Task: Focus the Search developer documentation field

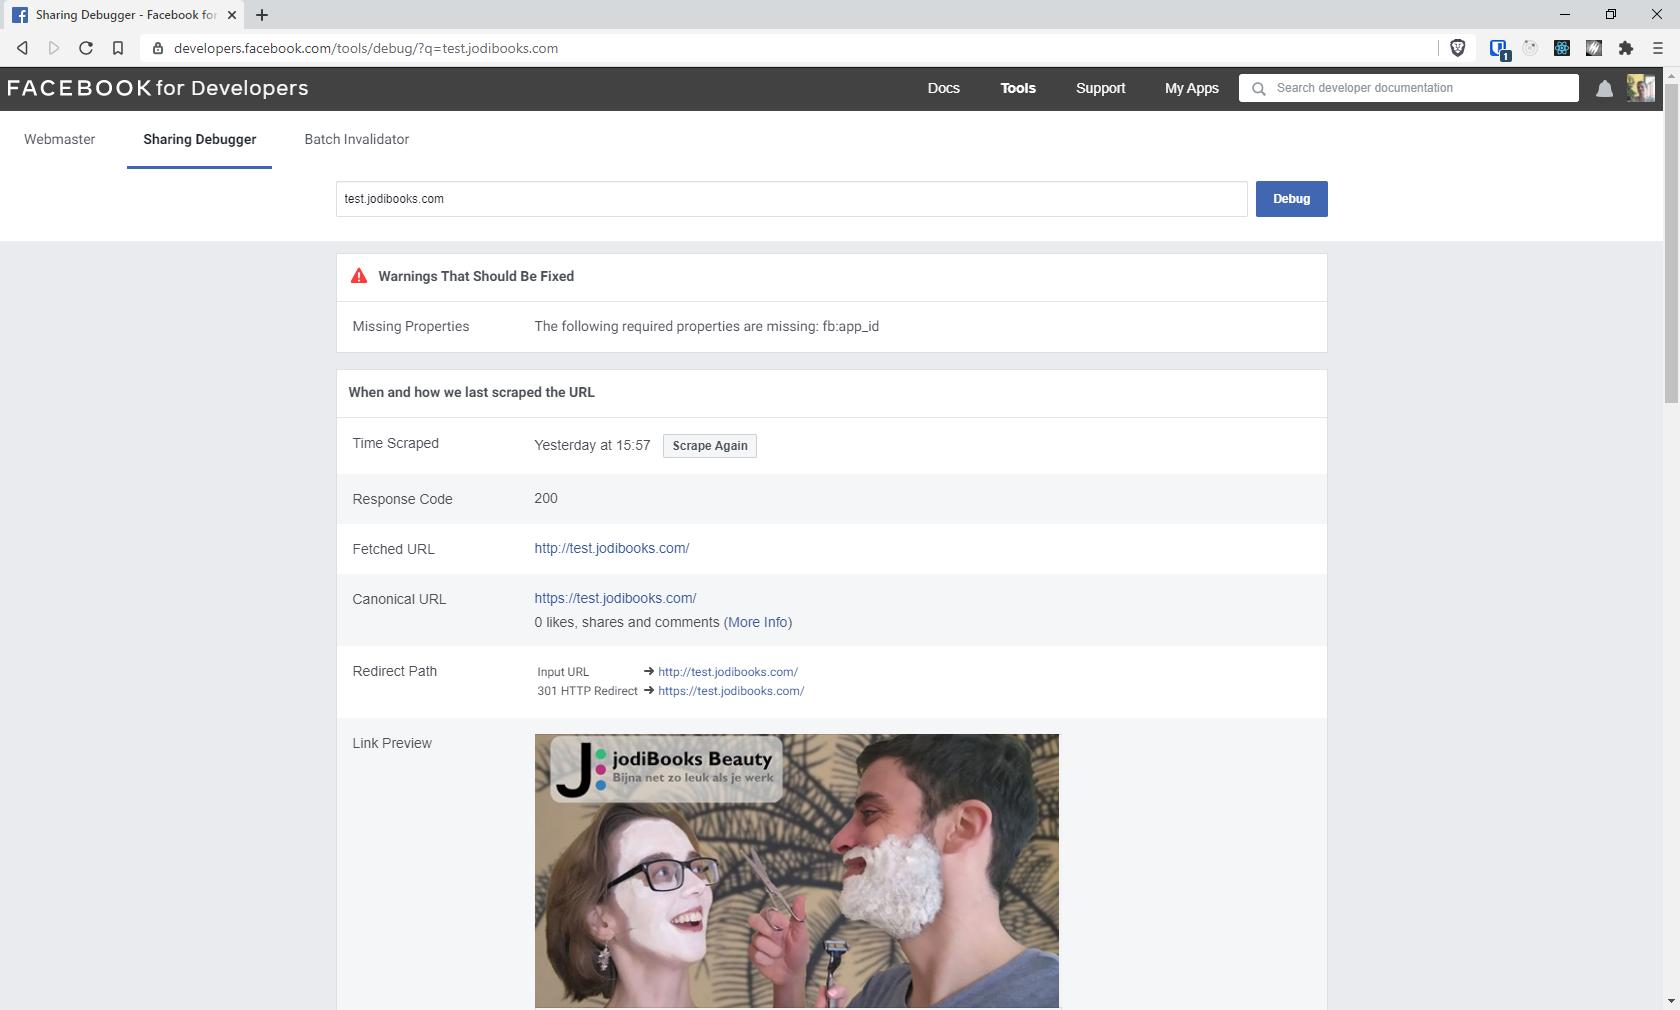Action: pyautogui.click(x=1409, y=88)
